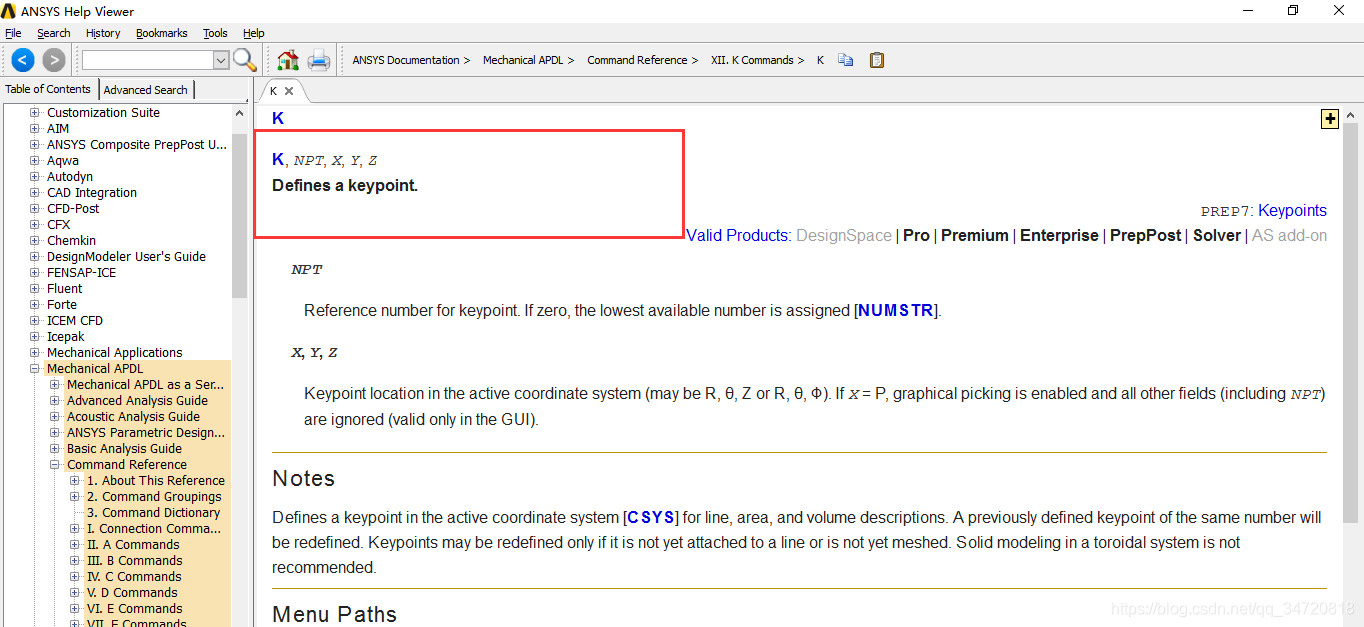This screenshot has height=627, width=1364.
Task: Open ANSYS Composite PrepPost item
Action: point(137,145)
